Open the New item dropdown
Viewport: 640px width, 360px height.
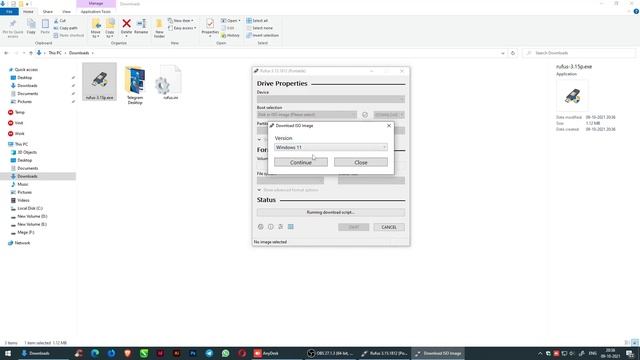click(x=181, y=21)
